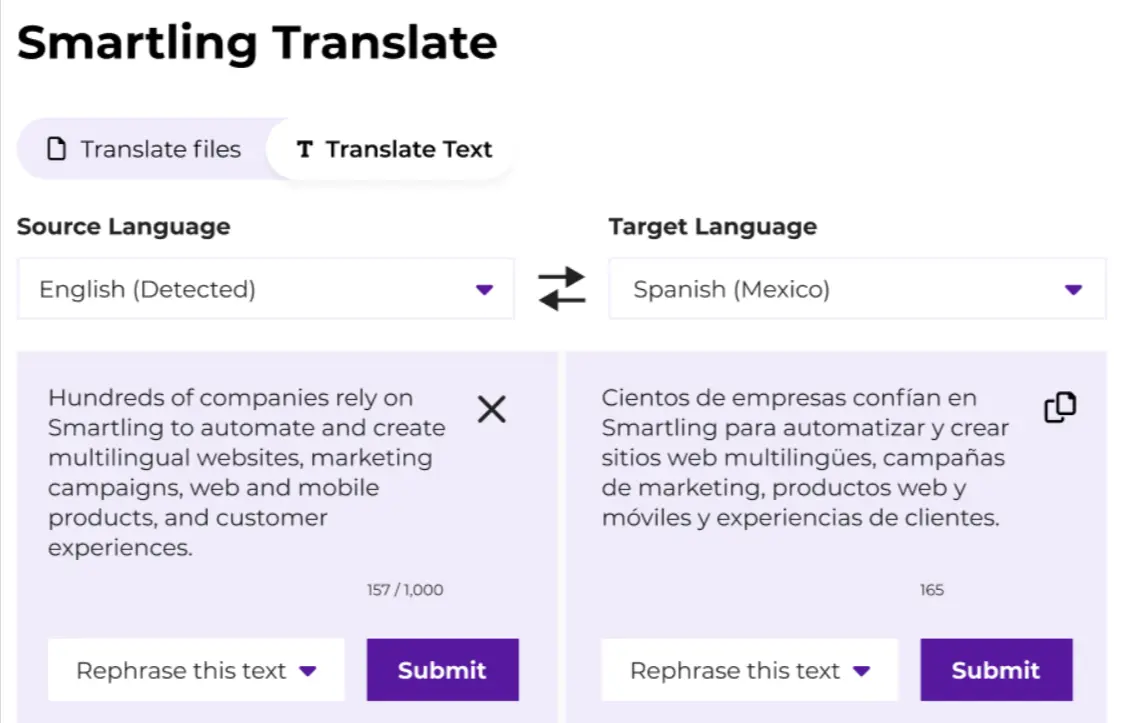Open the English (Detected) language dropdown
This screenshot has height=723, width=1132.
coord(265,289)
